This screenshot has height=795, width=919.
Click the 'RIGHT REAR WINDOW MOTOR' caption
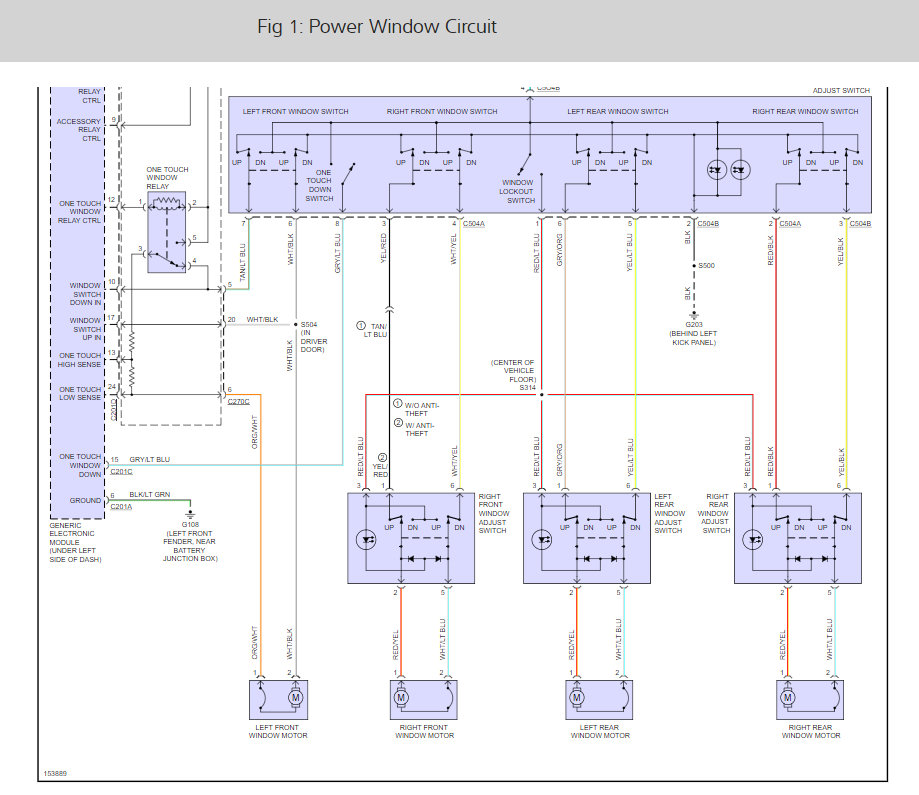coord(811,731)
